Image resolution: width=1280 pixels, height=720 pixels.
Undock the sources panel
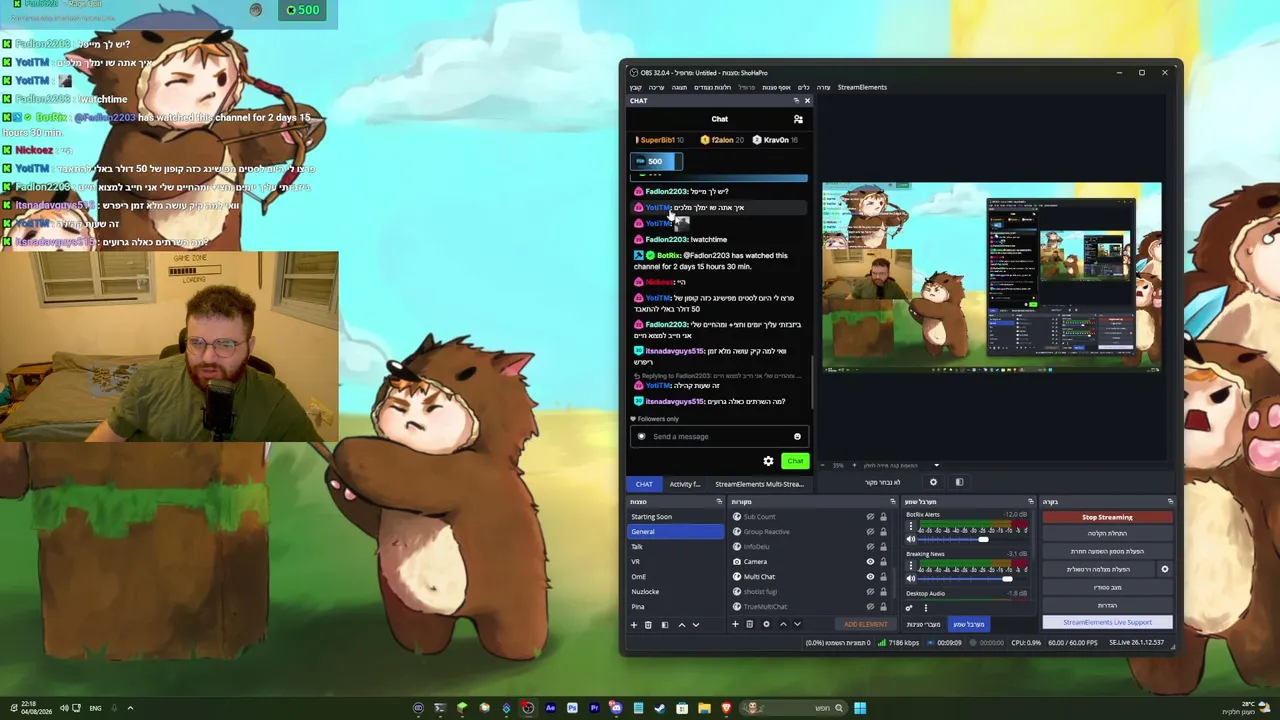893,502
